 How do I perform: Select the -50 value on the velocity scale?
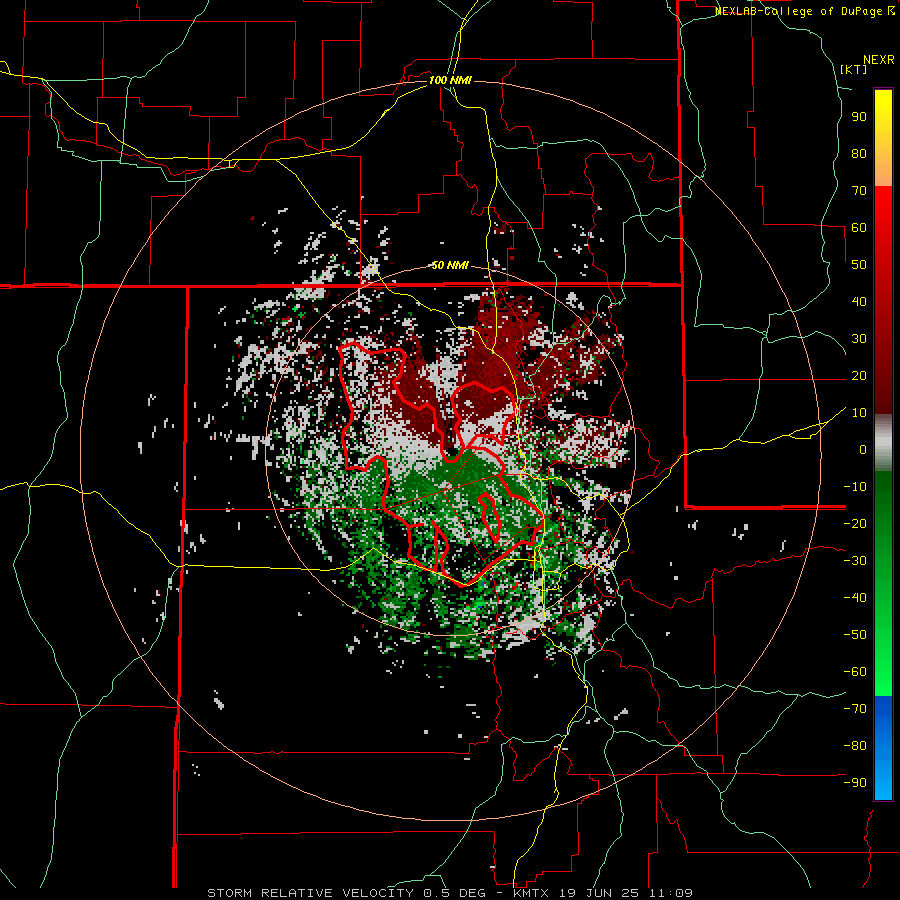coord(855,635)
